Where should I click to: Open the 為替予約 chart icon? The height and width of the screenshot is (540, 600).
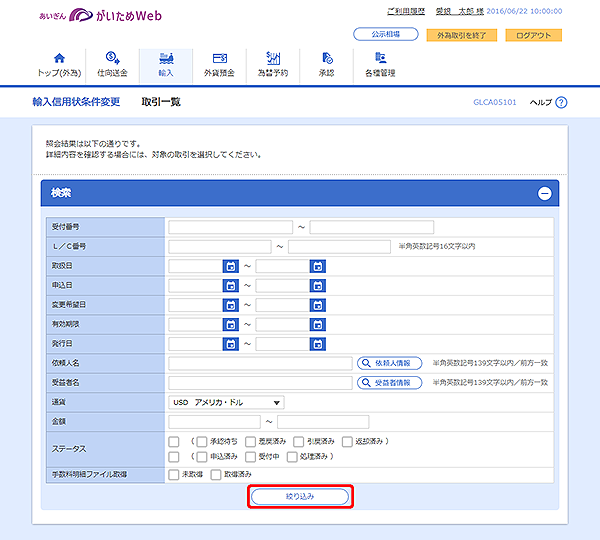click(273, 58)
